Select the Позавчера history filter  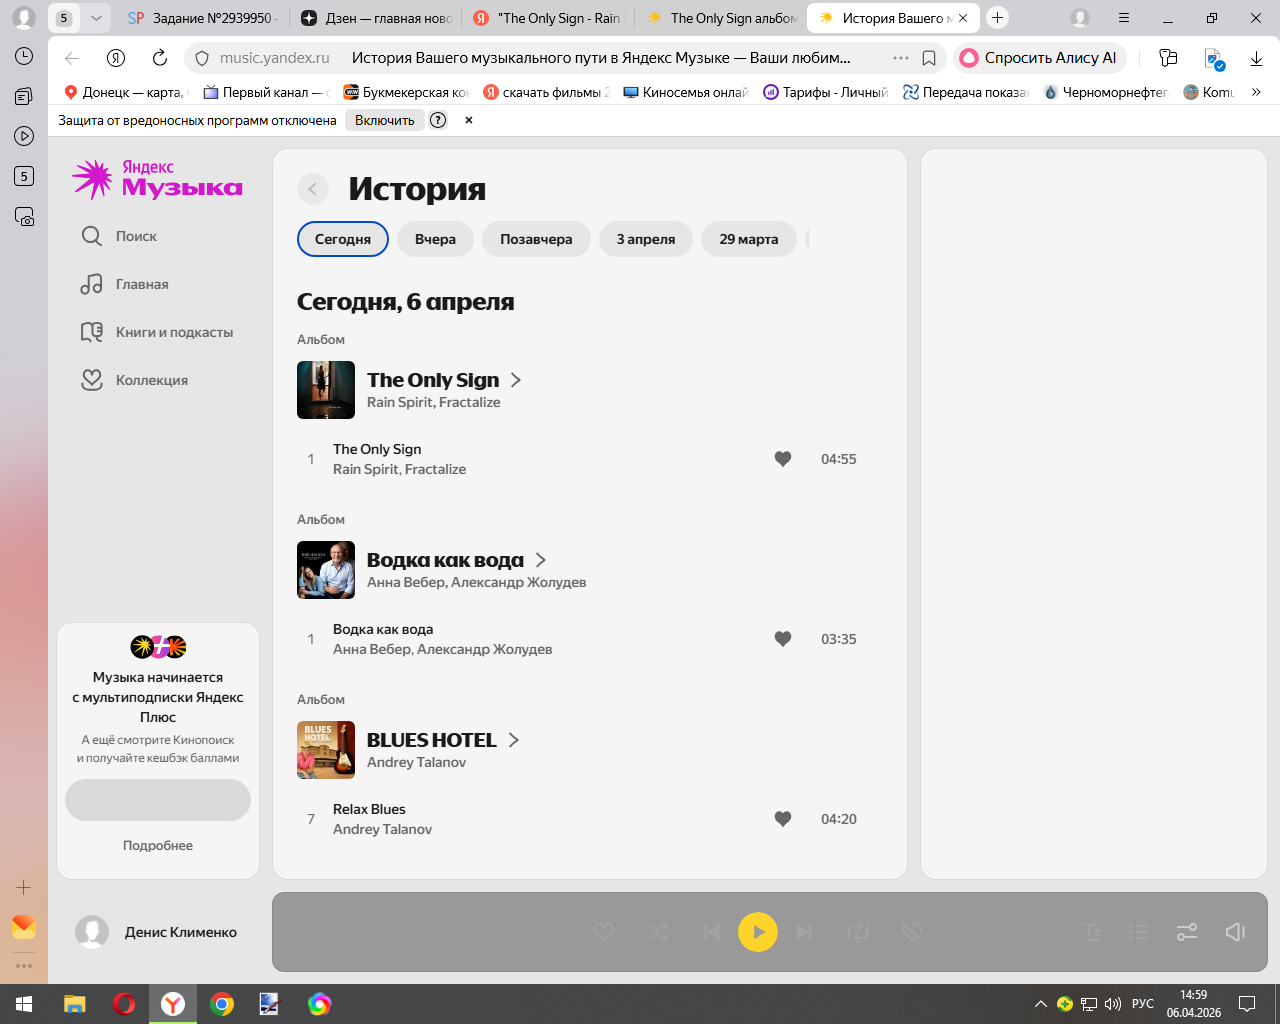(x=536, y=239)
